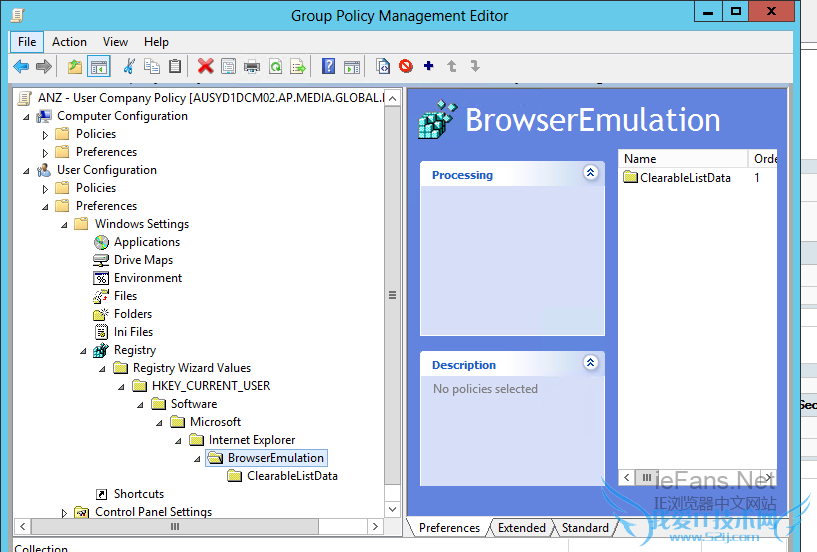
Task: Select the Folders tree item
Action: [x=133, y=314]
